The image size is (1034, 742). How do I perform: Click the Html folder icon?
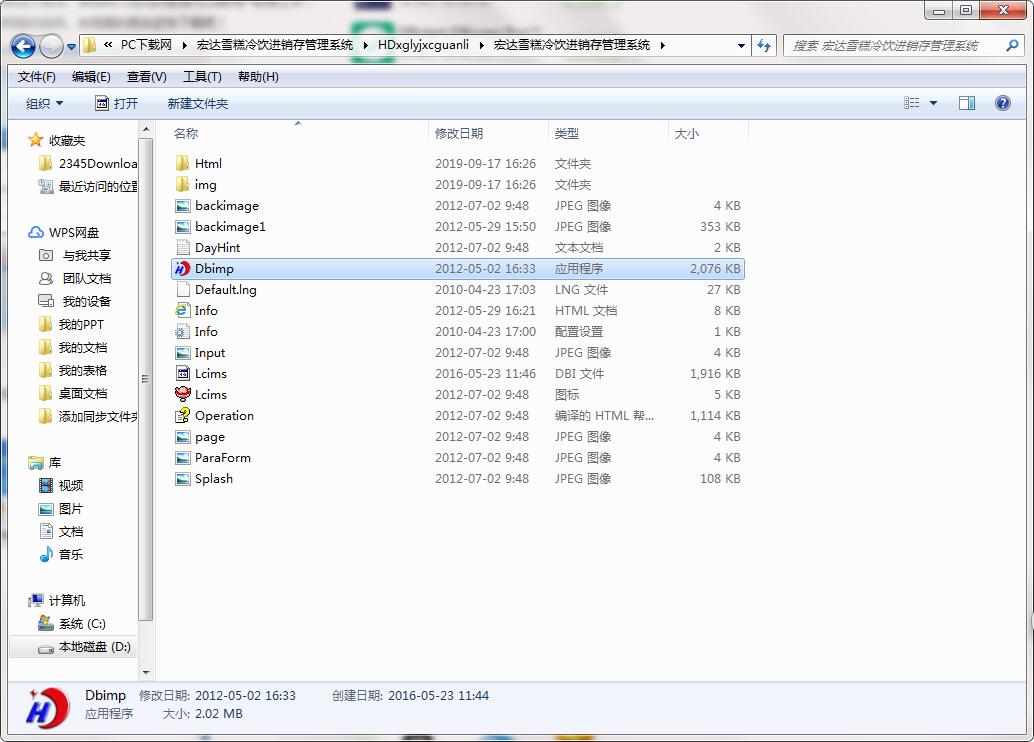(183, 164)
